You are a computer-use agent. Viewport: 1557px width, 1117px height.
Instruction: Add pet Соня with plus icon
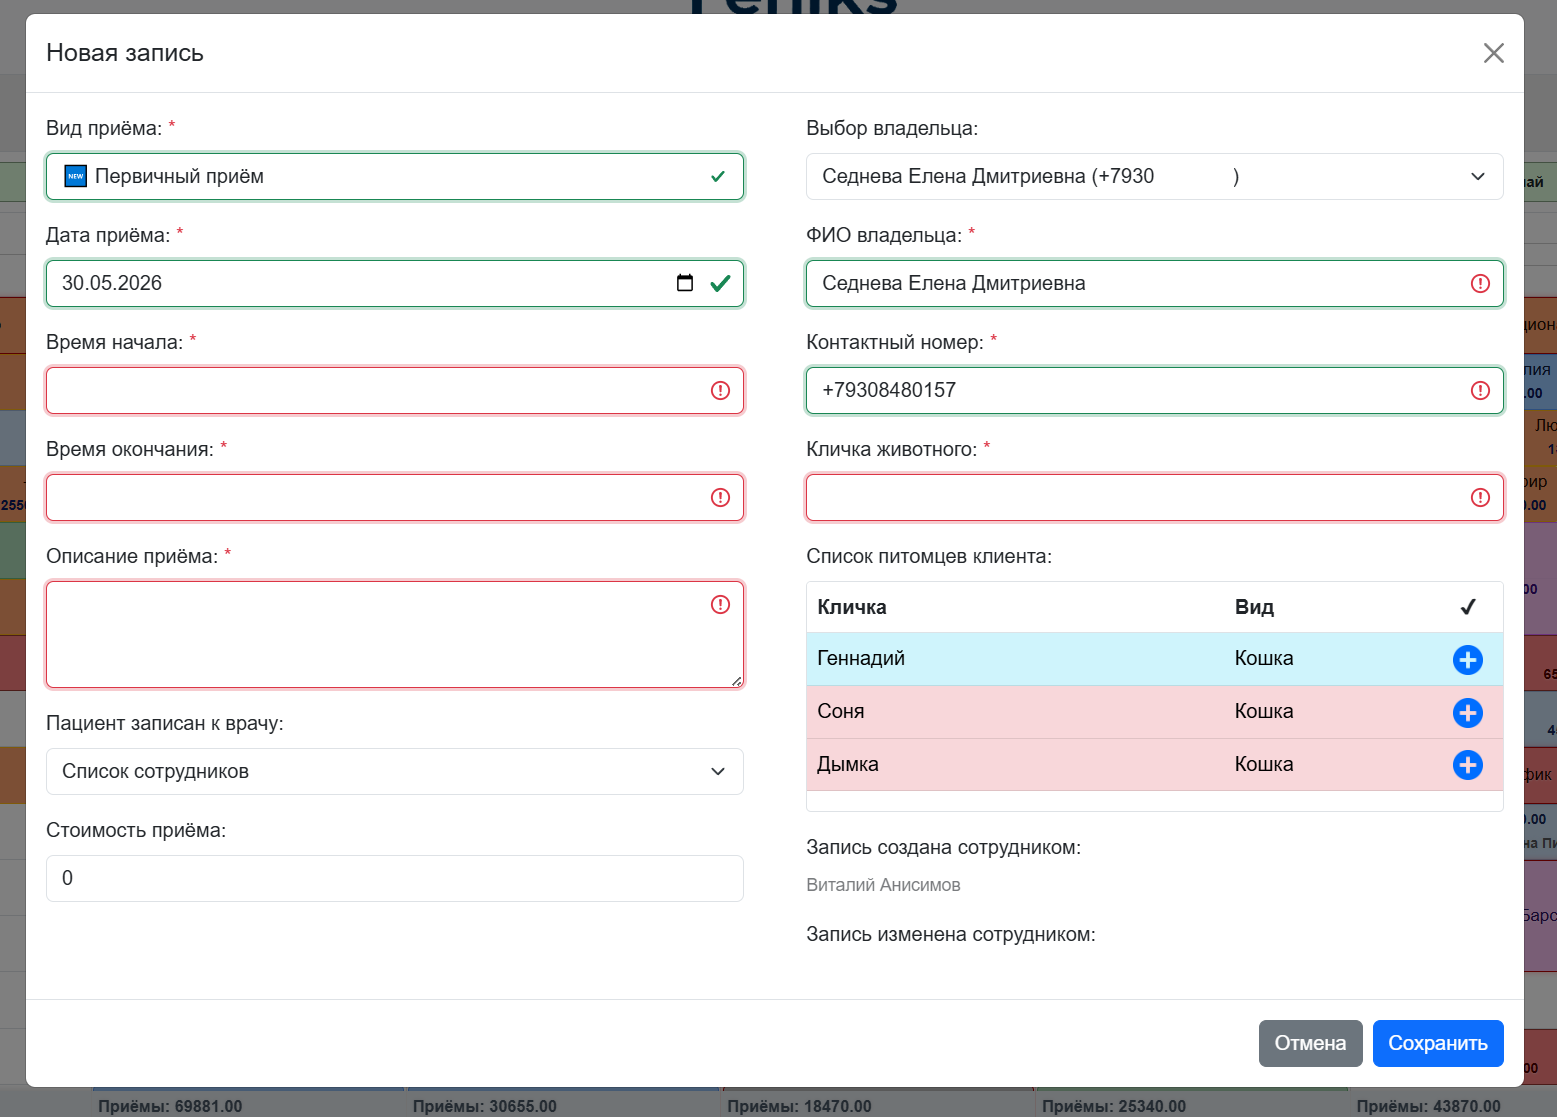(1467, 712)
